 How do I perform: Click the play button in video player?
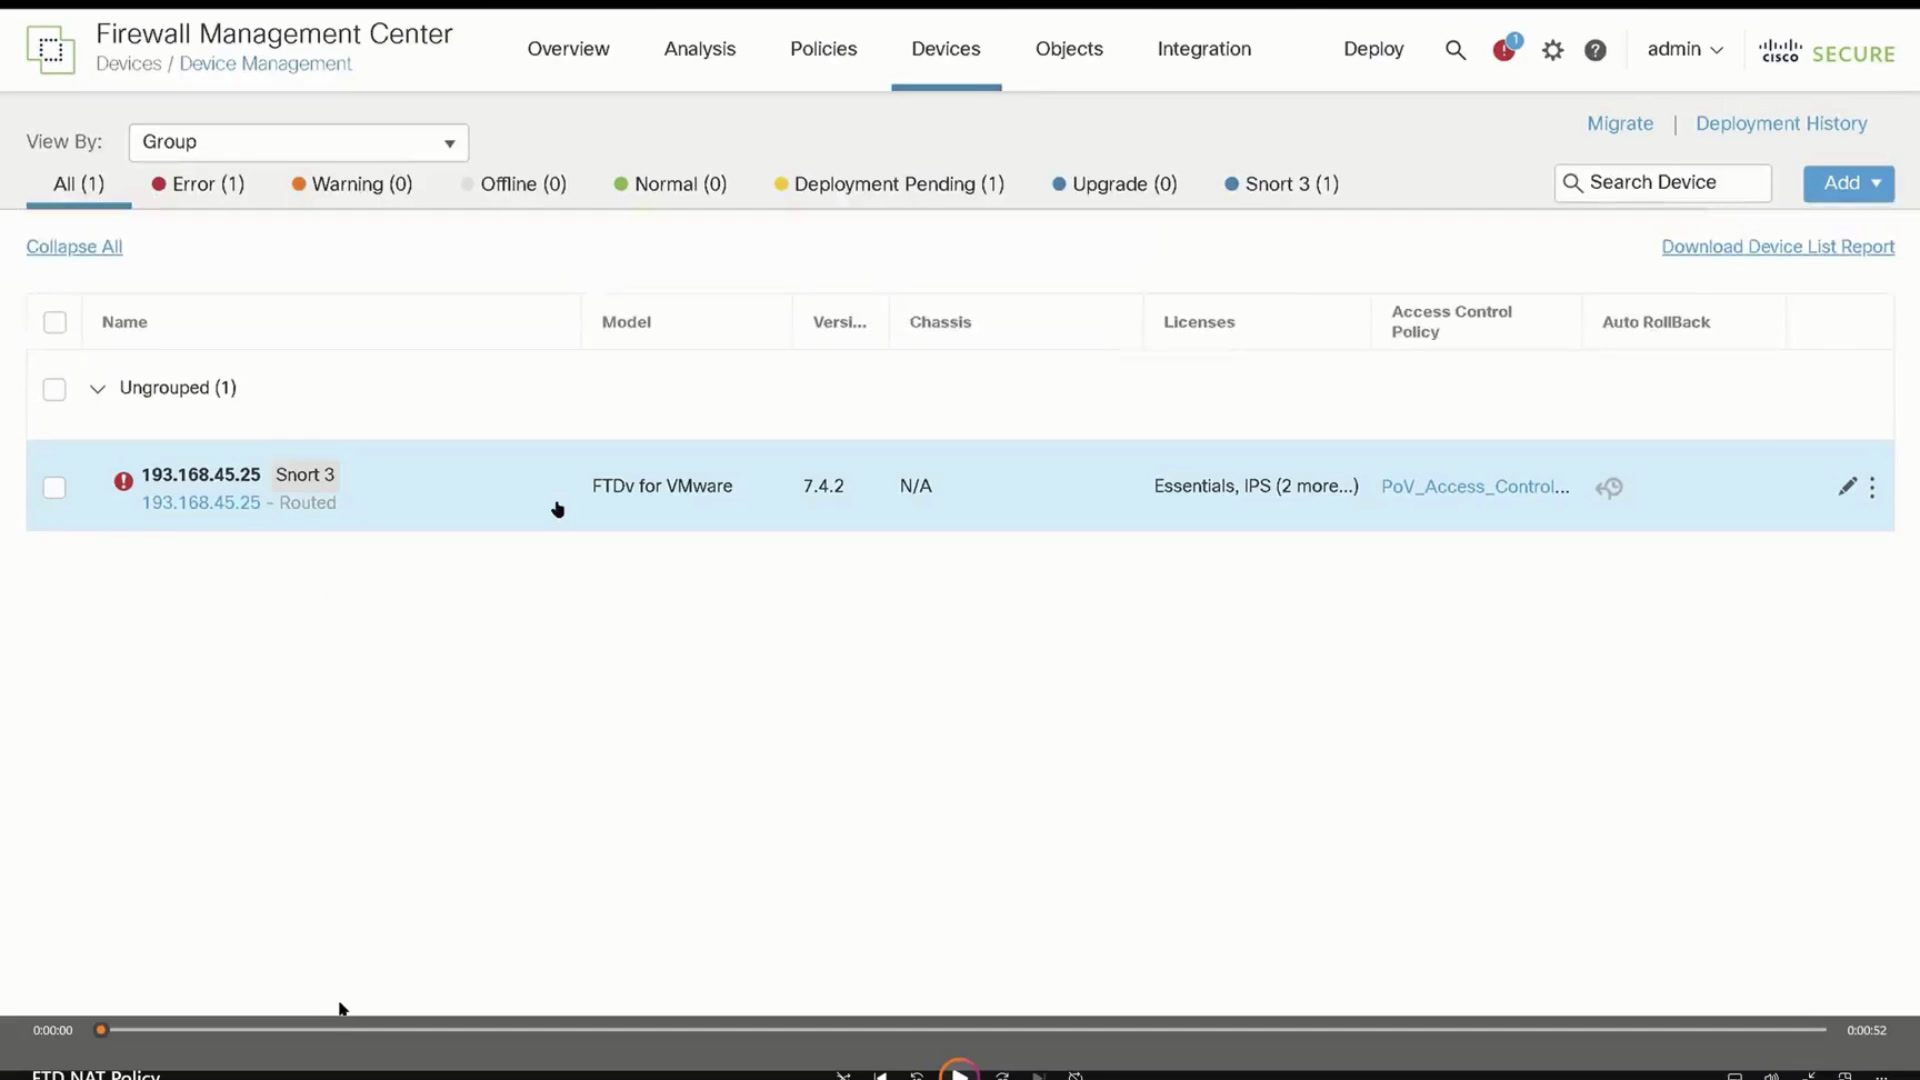[x=959, y=1072]
